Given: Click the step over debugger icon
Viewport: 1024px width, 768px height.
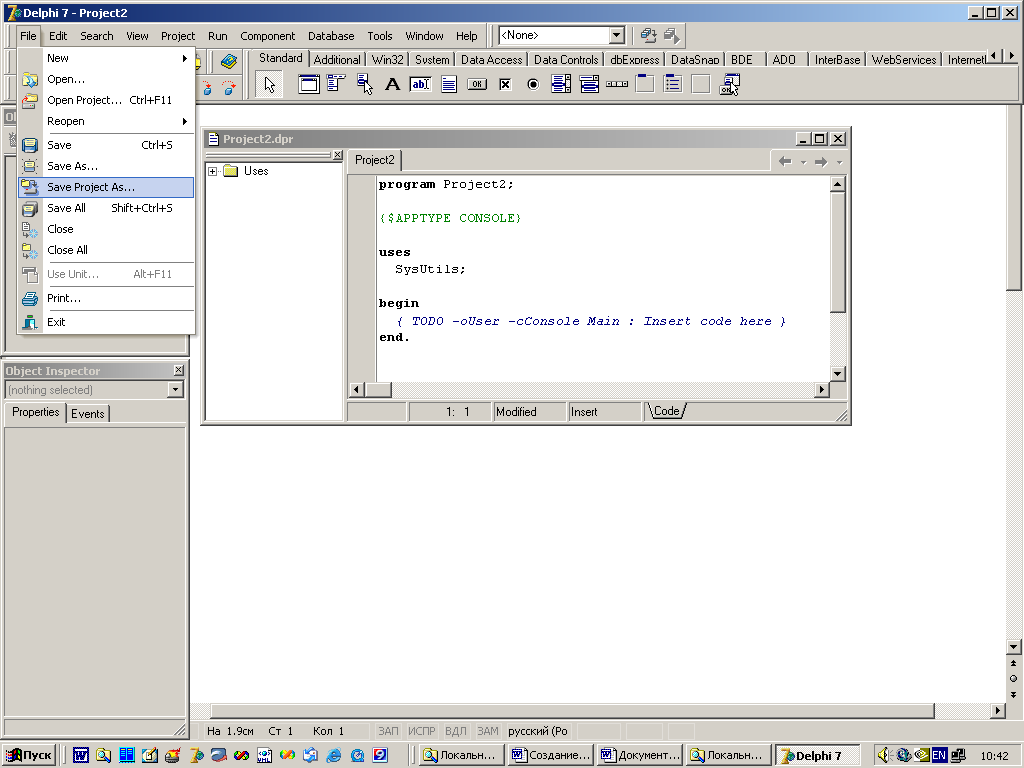Looking at the screenshot, I should tap(229, 88).
